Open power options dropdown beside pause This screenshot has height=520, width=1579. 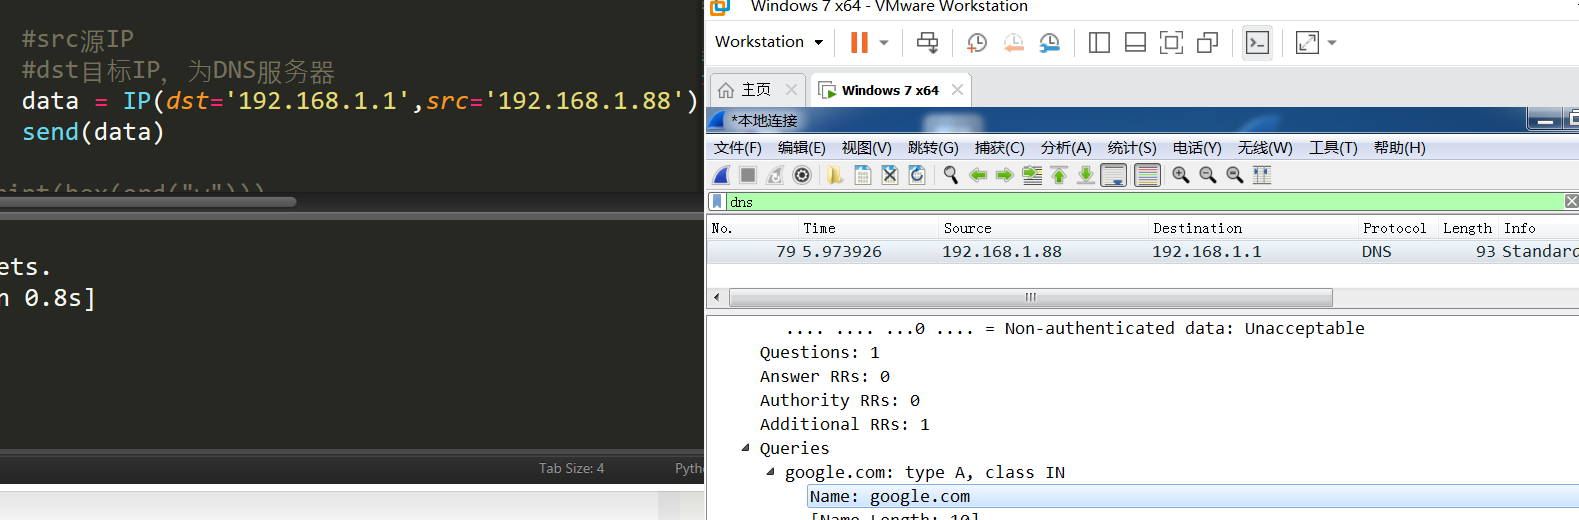[884, 43]
